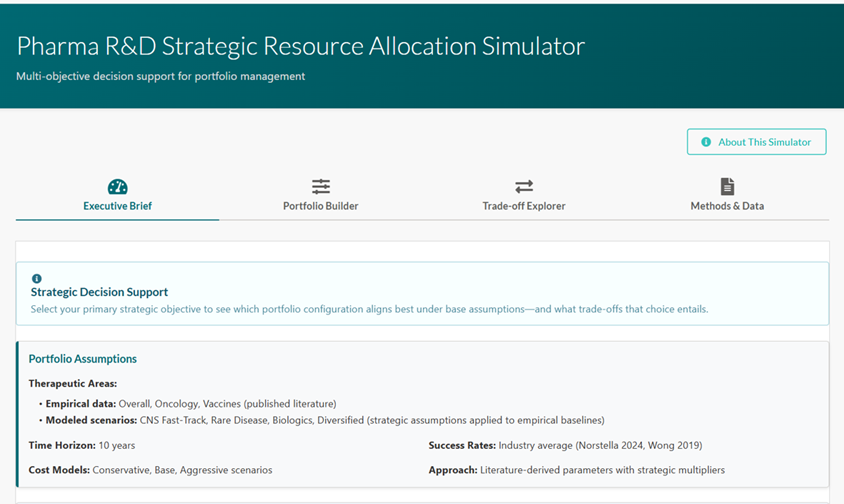Click the Empirical data bullet item
This screenshot has height=504, width=844.
pyautogui.click(x=190, y=404)
